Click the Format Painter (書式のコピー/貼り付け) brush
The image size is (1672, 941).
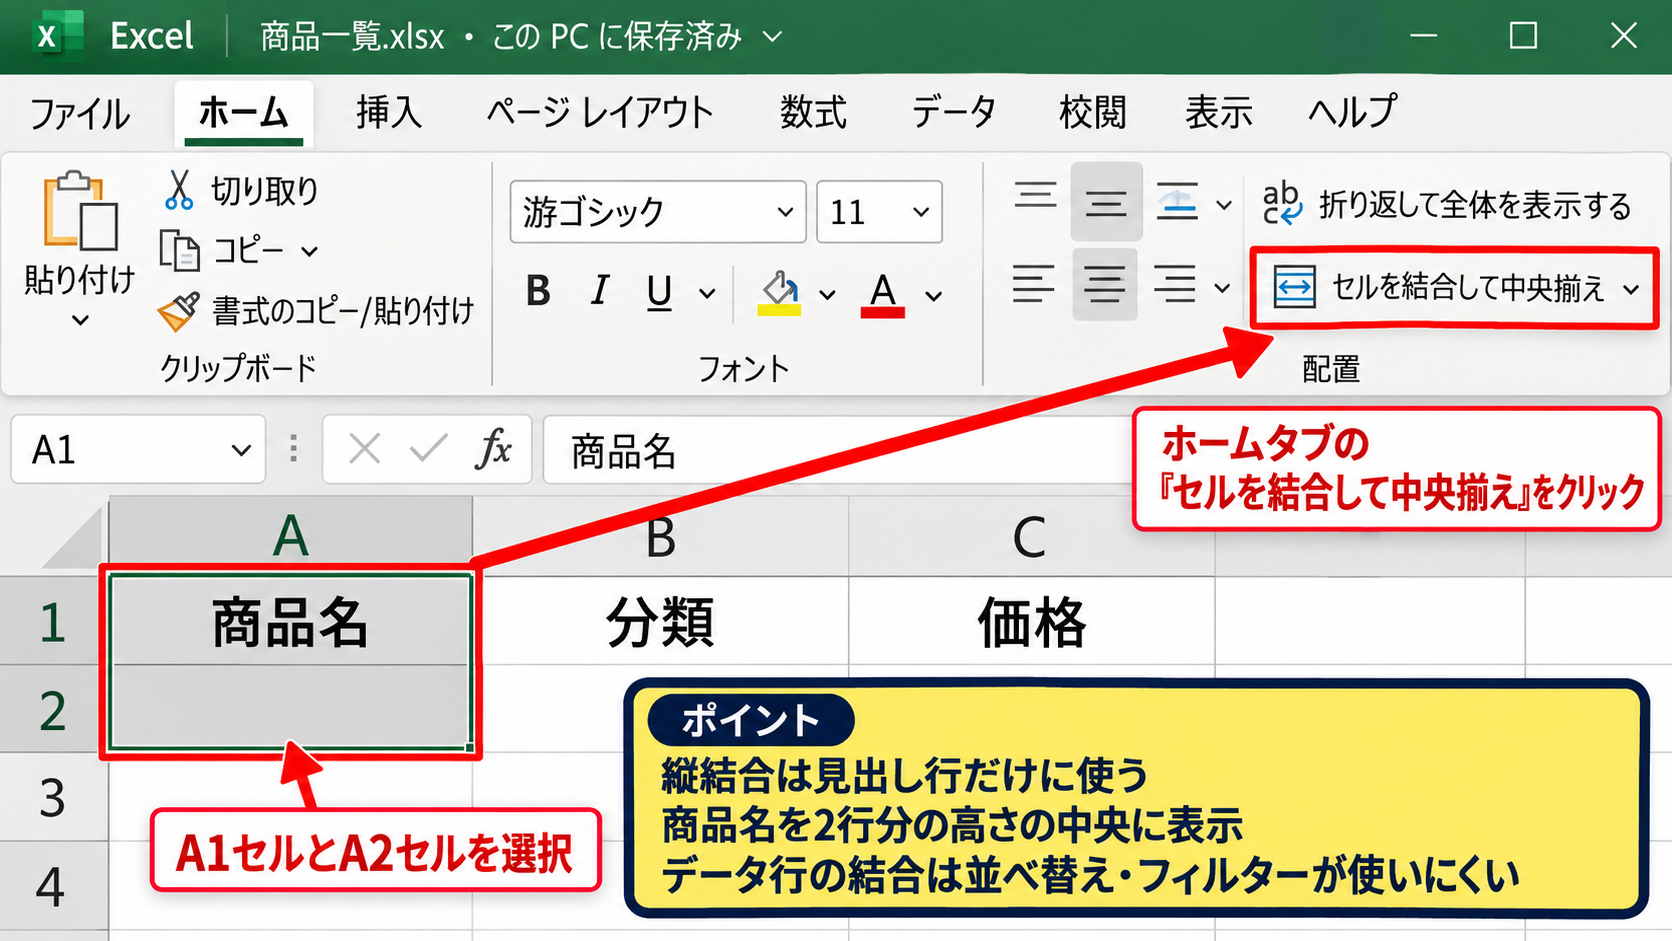click(x=179, y=311)
